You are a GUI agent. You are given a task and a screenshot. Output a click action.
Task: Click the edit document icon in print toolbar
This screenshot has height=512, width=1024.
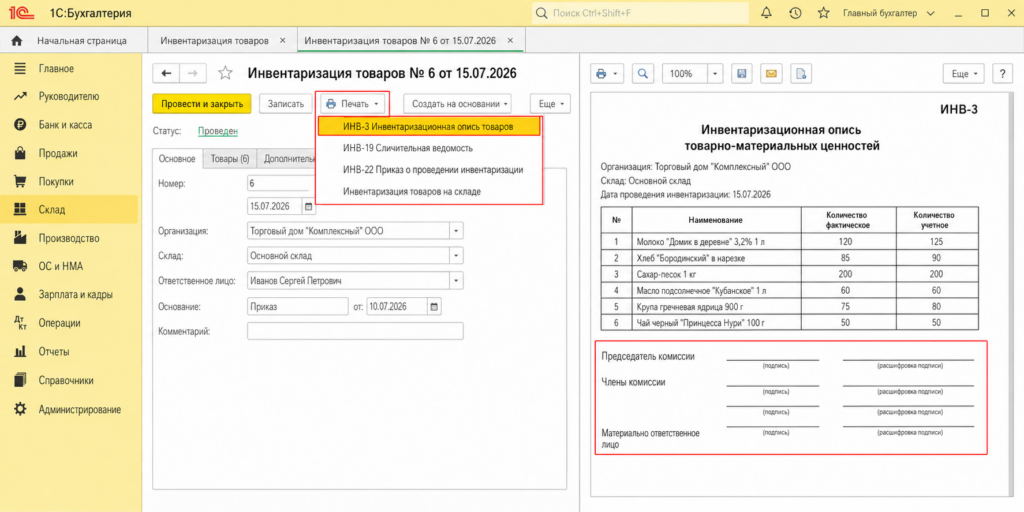[801, 74]
